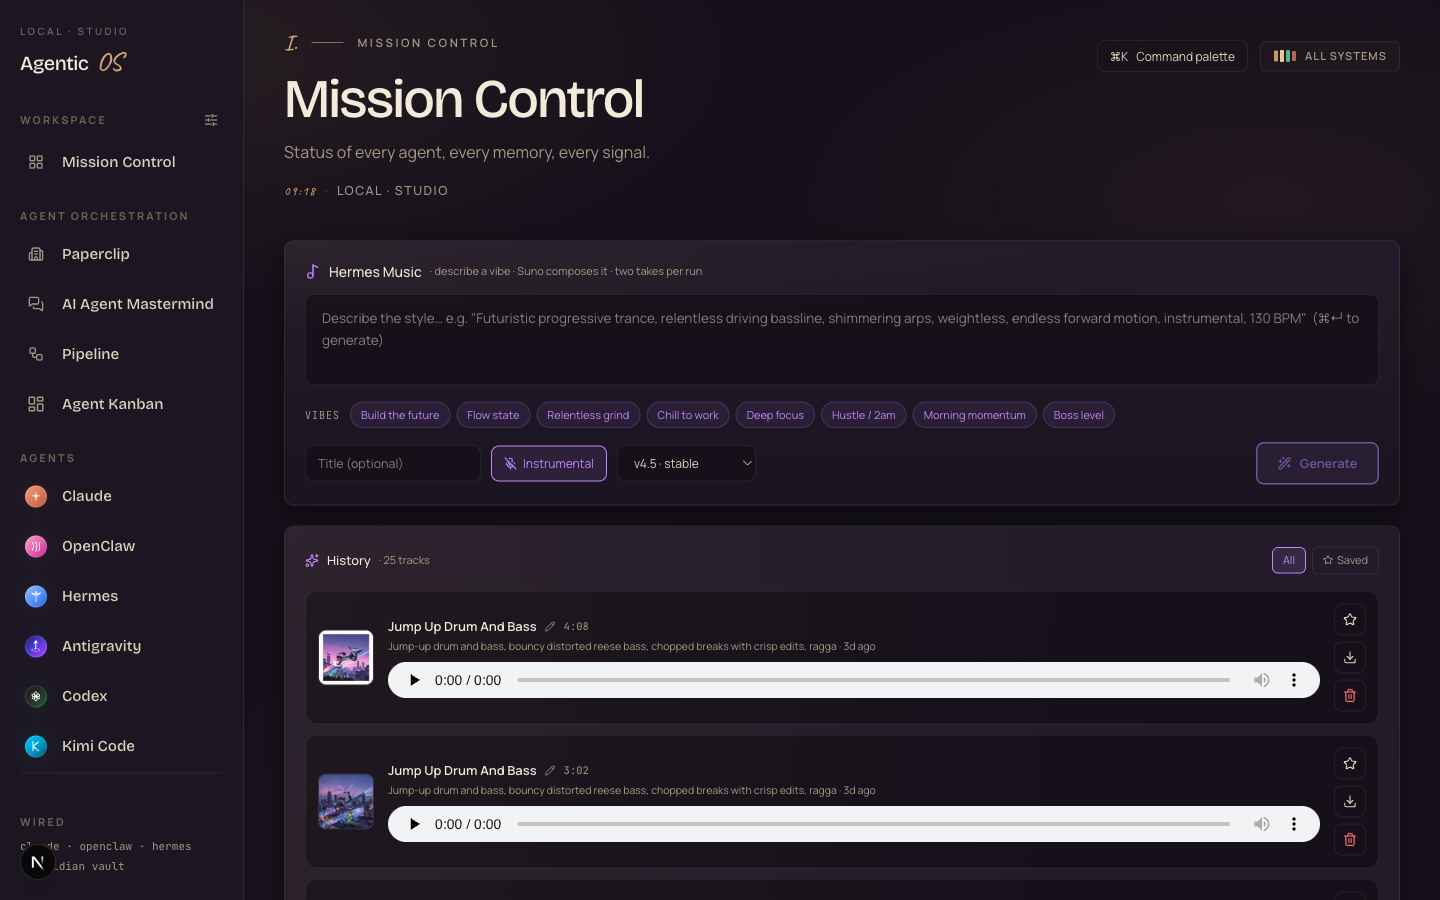1440x900 pixels.
Task: Download the first Jump Up Drum And Bass track
Action: pos(1350,658)
